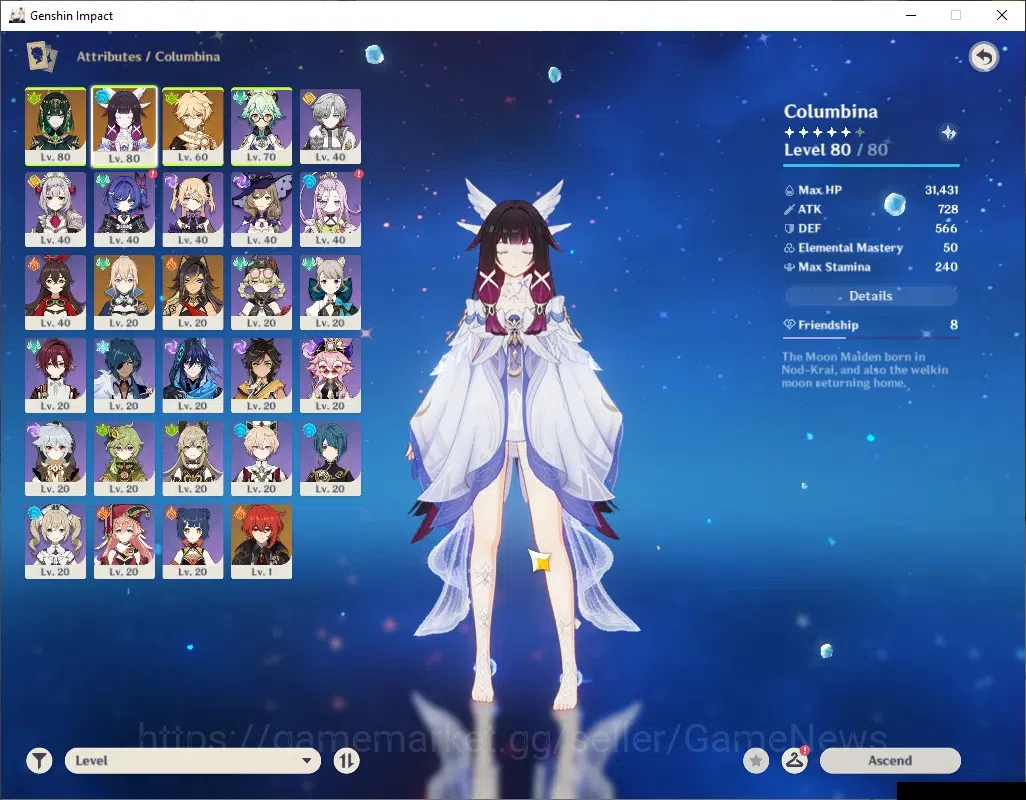This screenshot has height=800, width=1026.
Task: Select Dori's portrait
Action: pyautogui.click(x=330, y=375)
